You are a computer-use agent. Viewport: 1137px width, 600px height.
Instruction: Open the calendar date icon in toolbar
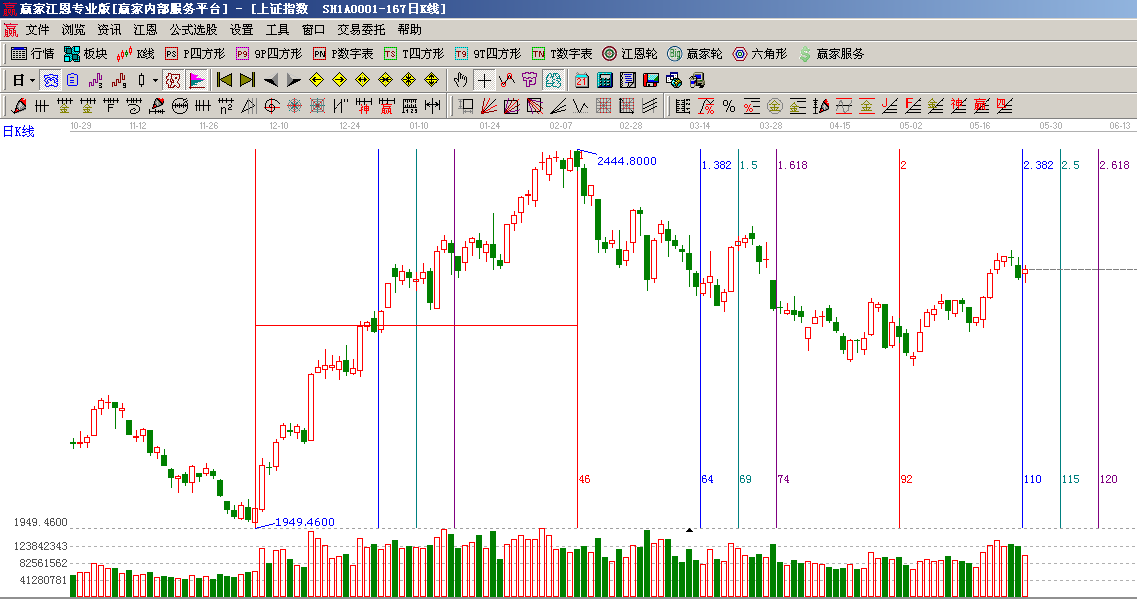pyautogui.click(x=581, y=80)
